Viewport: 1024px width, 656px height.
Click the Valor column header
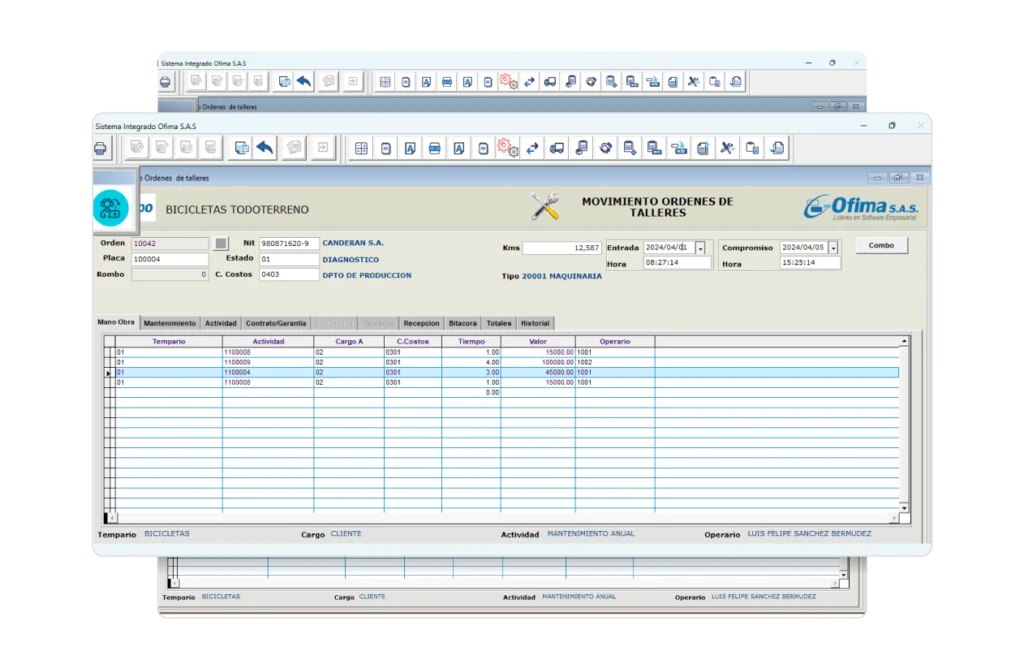537,342
